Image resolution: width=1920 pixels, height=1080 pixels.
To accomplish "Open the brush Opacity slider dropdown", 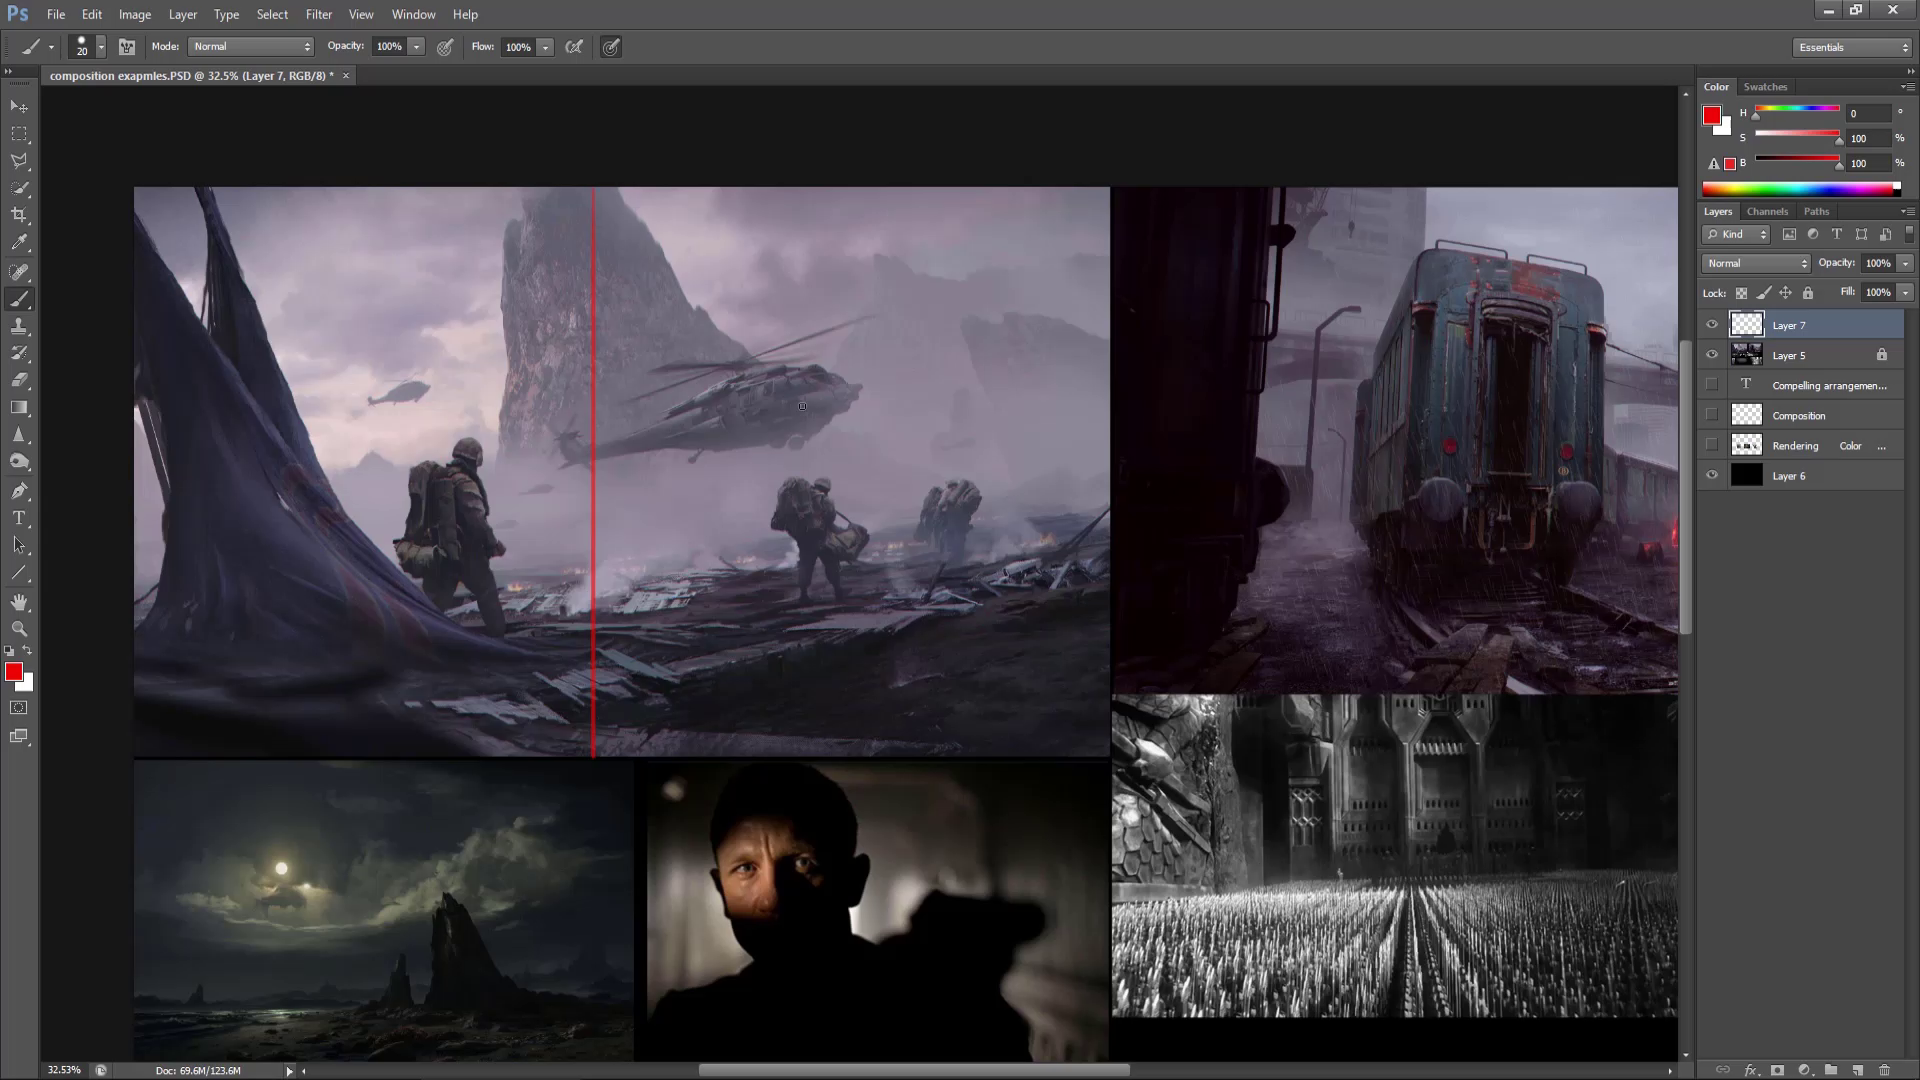I will 416,47.
